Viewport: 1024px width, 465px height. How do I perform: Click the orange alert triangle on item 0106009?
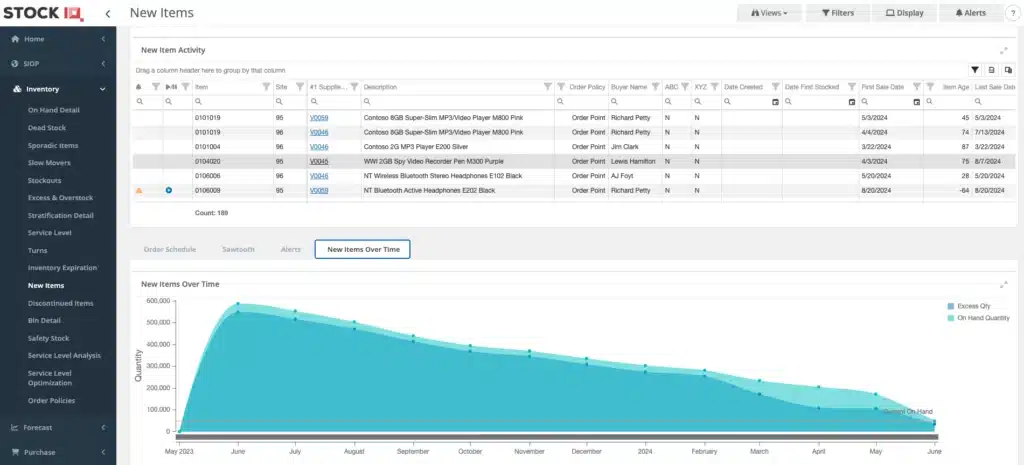point(138,191)
